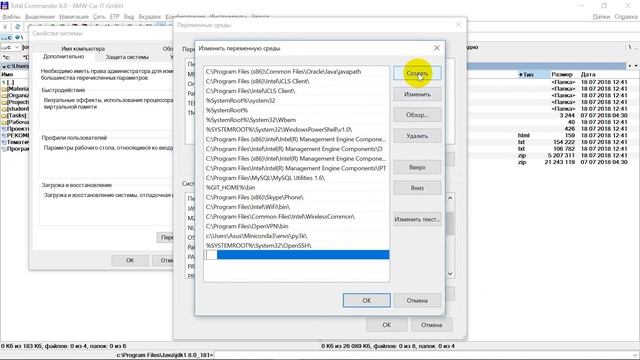Open the Справка menu
This screenshot has width=640, height=360.
(x=626, y=17)
